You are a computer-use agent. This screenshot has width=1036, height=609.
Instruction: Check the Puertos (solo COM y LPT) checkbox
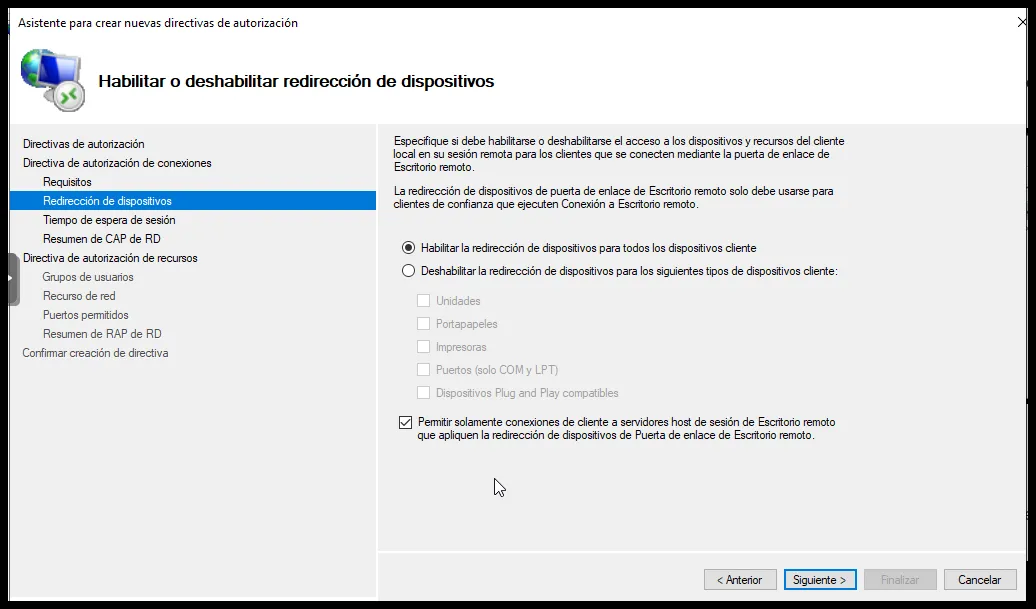pyautogui.click(x=424, y=370)
